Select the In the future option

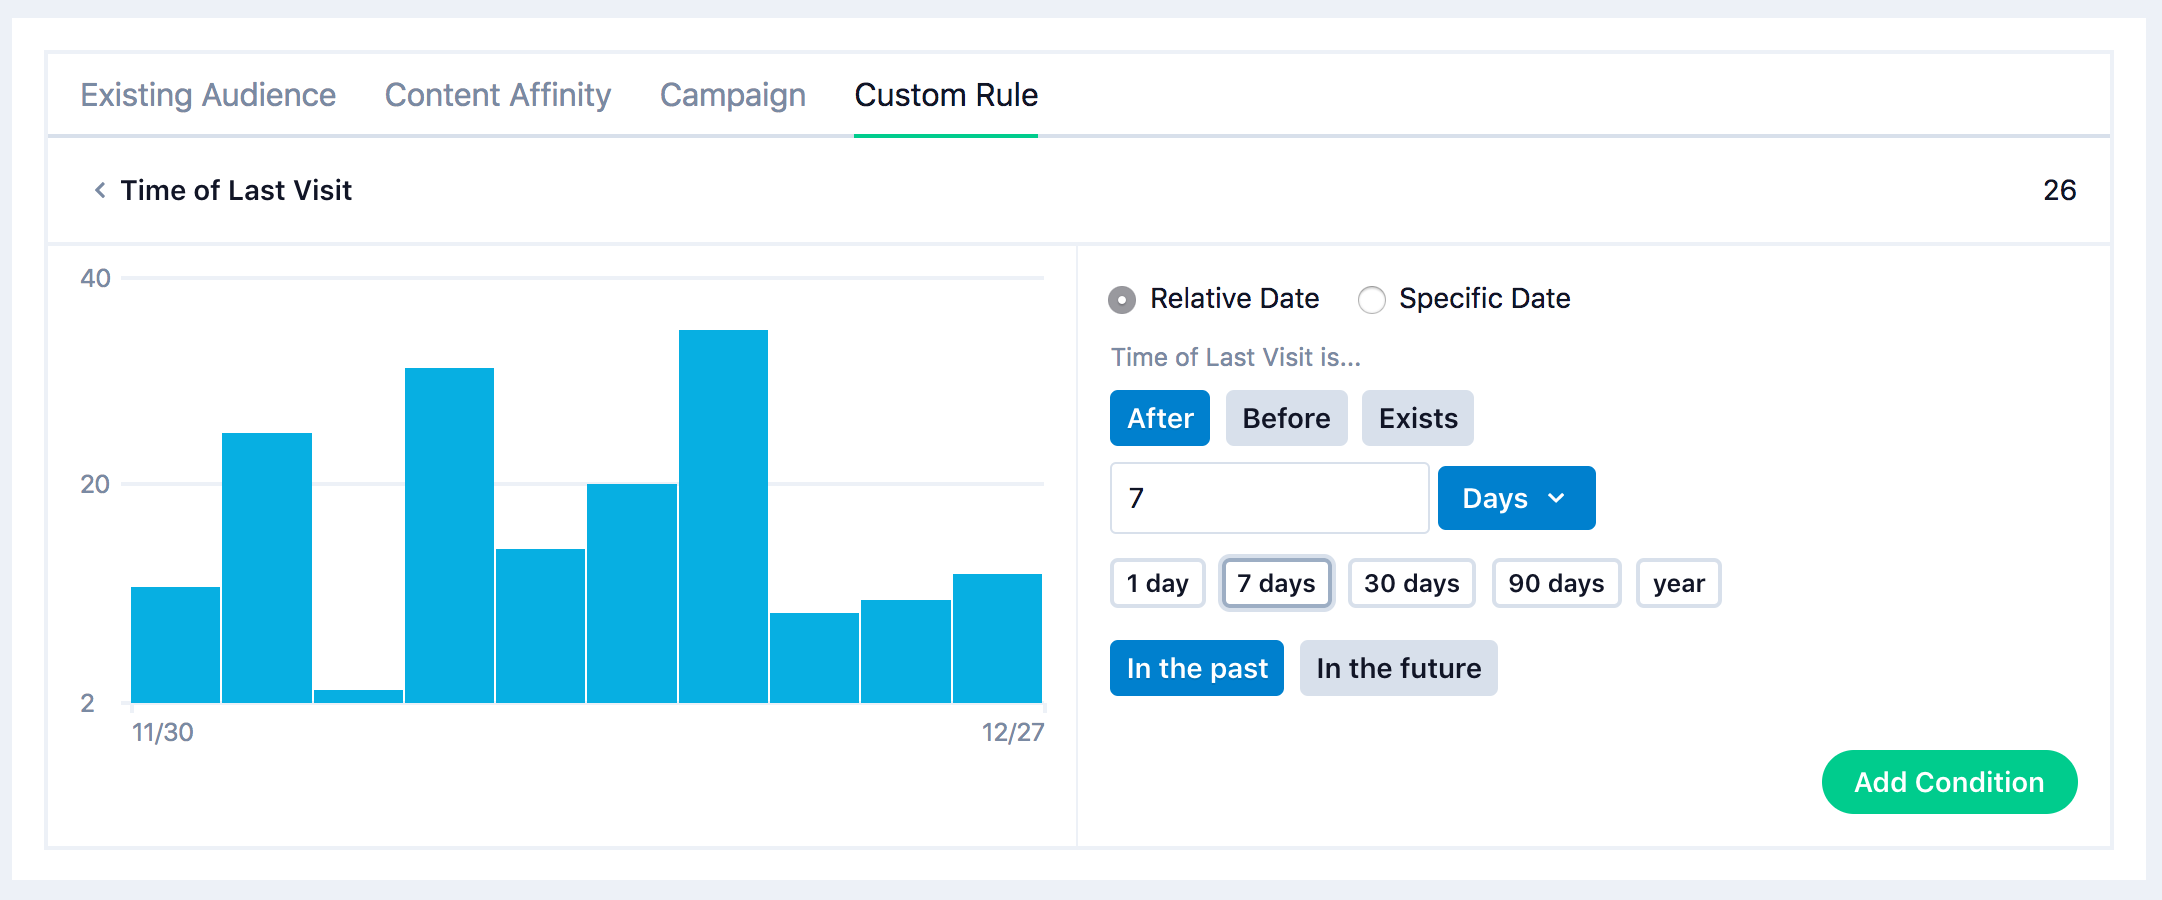(x=1398, y=668)
